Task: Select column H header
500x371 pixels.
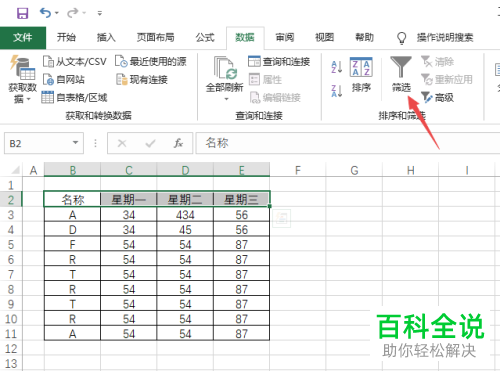Action: (411, 170)
